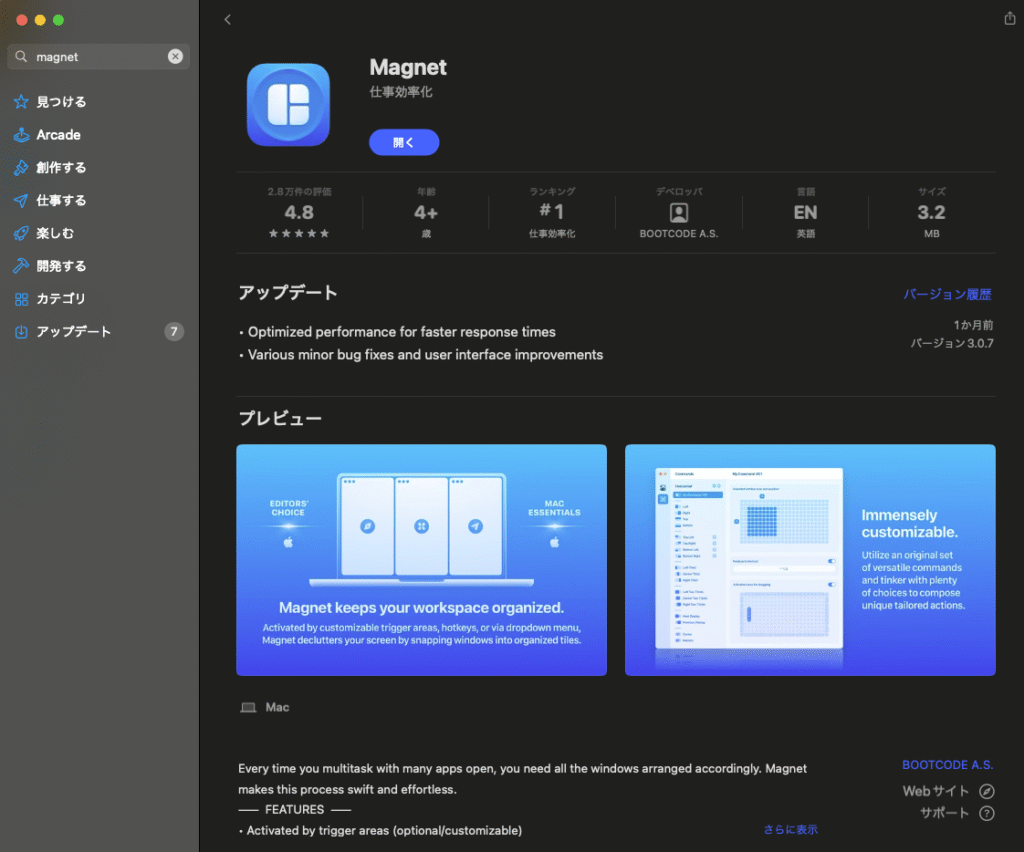The image size is (1024, 852).
Task: Click the hammer icon beside 開発する
Action: click(21, 266)
